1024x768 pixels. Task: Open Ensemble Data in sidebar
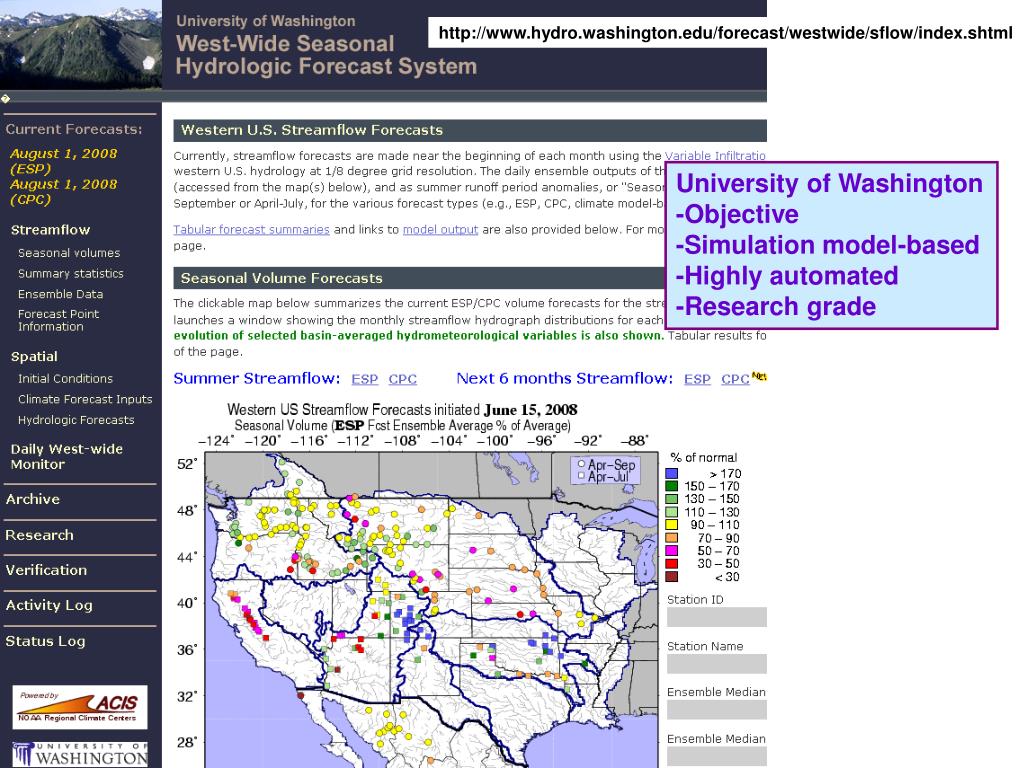click(x=60, y=294)
